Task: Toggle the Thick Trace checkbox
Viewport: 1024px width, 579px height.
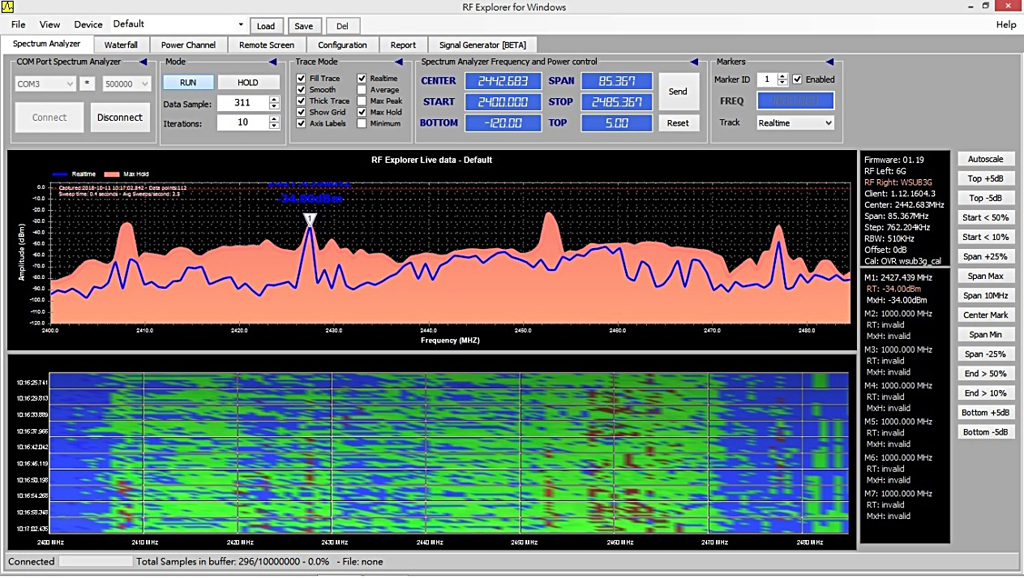Action: pos(301,101)
